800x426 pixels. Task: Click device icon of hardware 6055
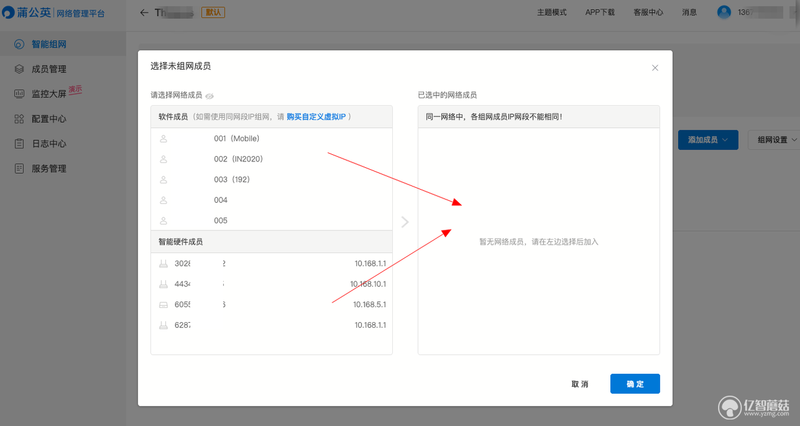(163, 305)
